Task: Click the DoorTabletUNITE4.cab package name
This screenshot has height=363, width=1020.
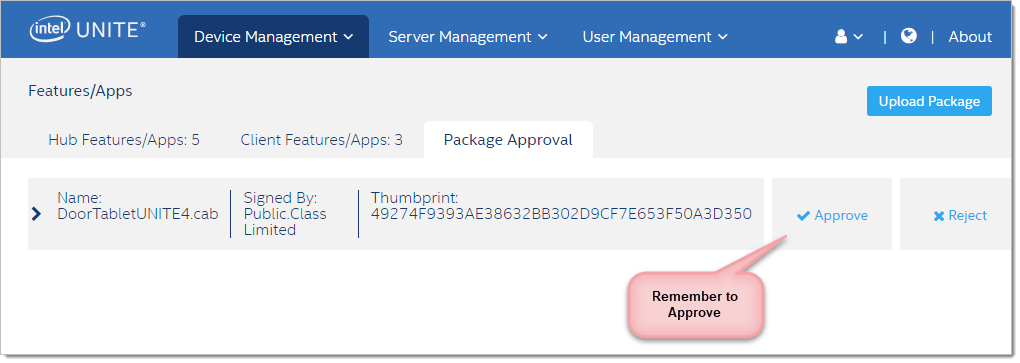Action: click(138, 214)
